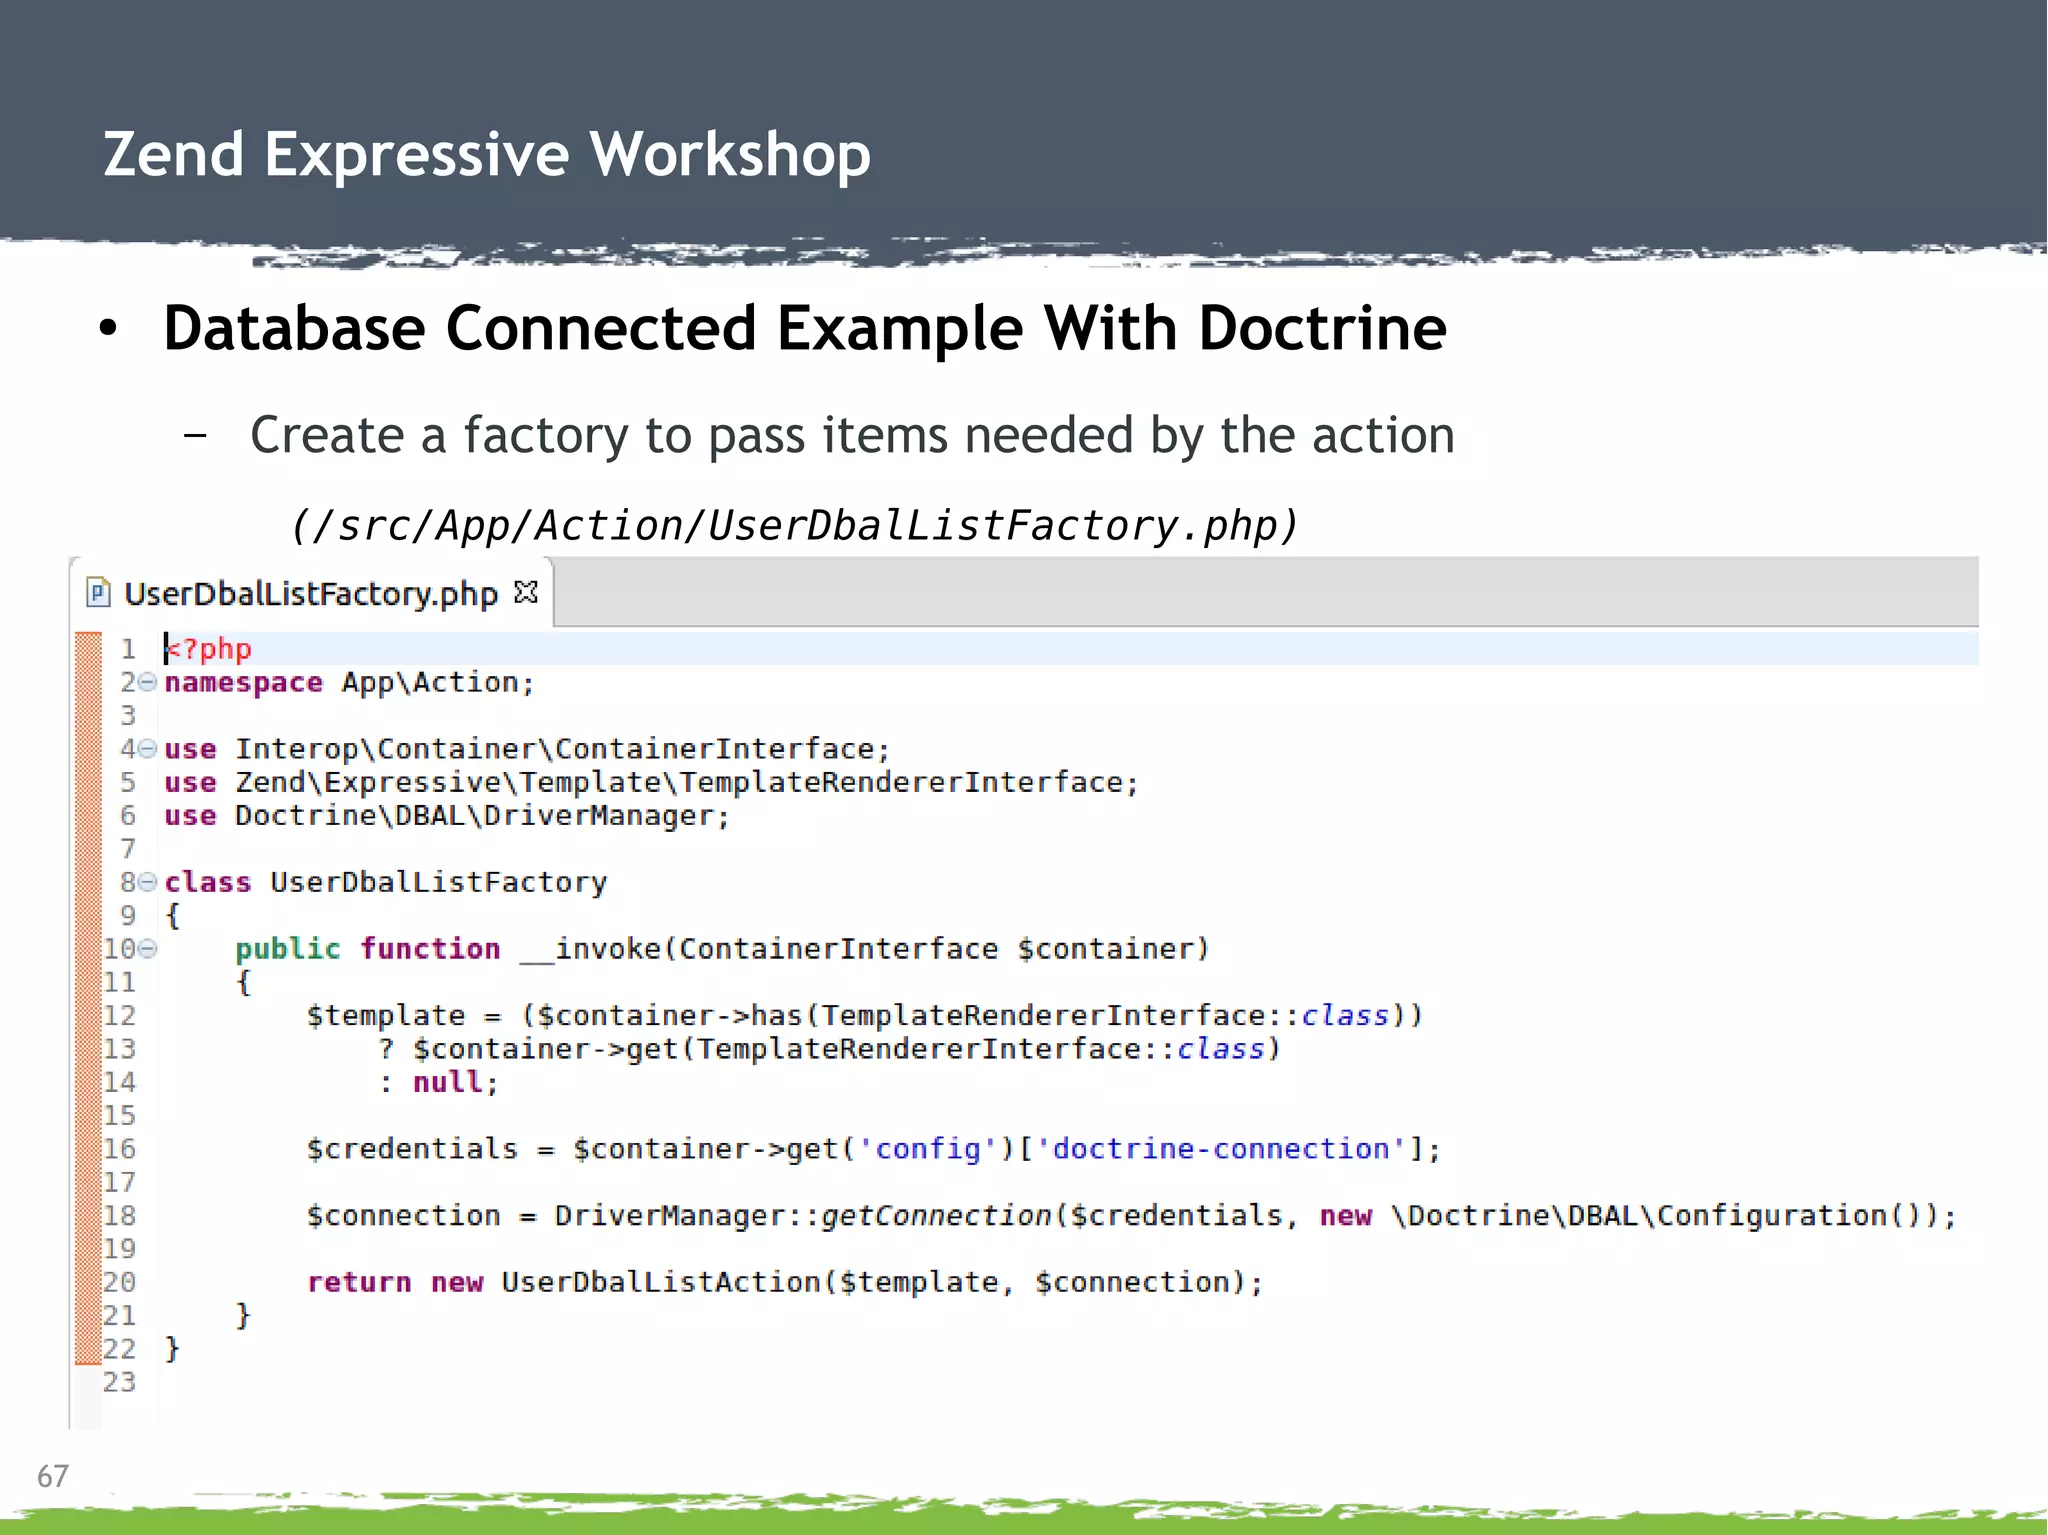Viewport: 2048px width, 1535px height.
Task: Click the file path /src/App/Action/UserDbalListFactory.php
Action: 794,526
